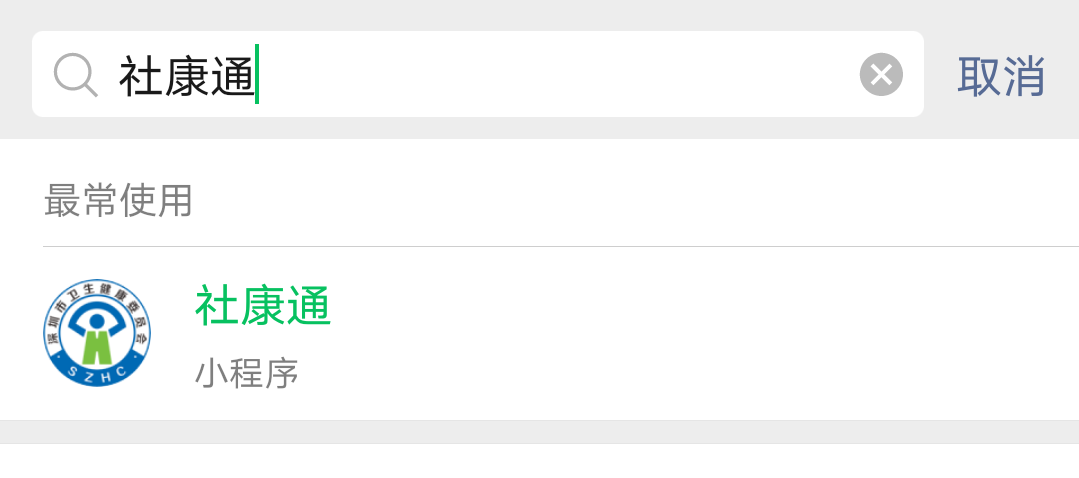Image resolution: width=1079 pixels, height=478 pixels.
Task: Place cursor at the green text caret
Action: point(257,75)
